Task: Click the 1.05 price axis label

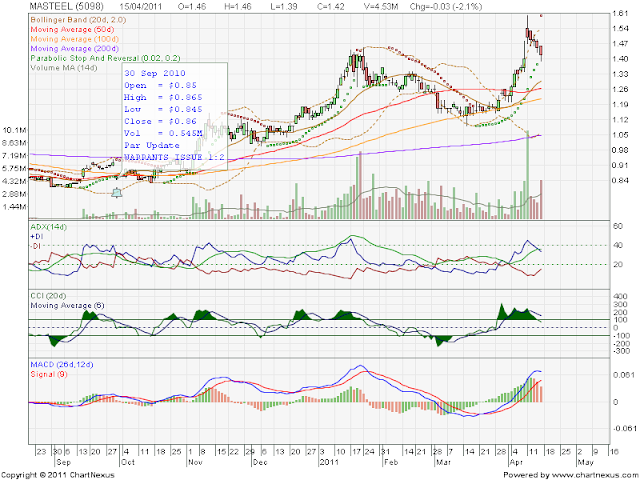Action: (620, 135)
